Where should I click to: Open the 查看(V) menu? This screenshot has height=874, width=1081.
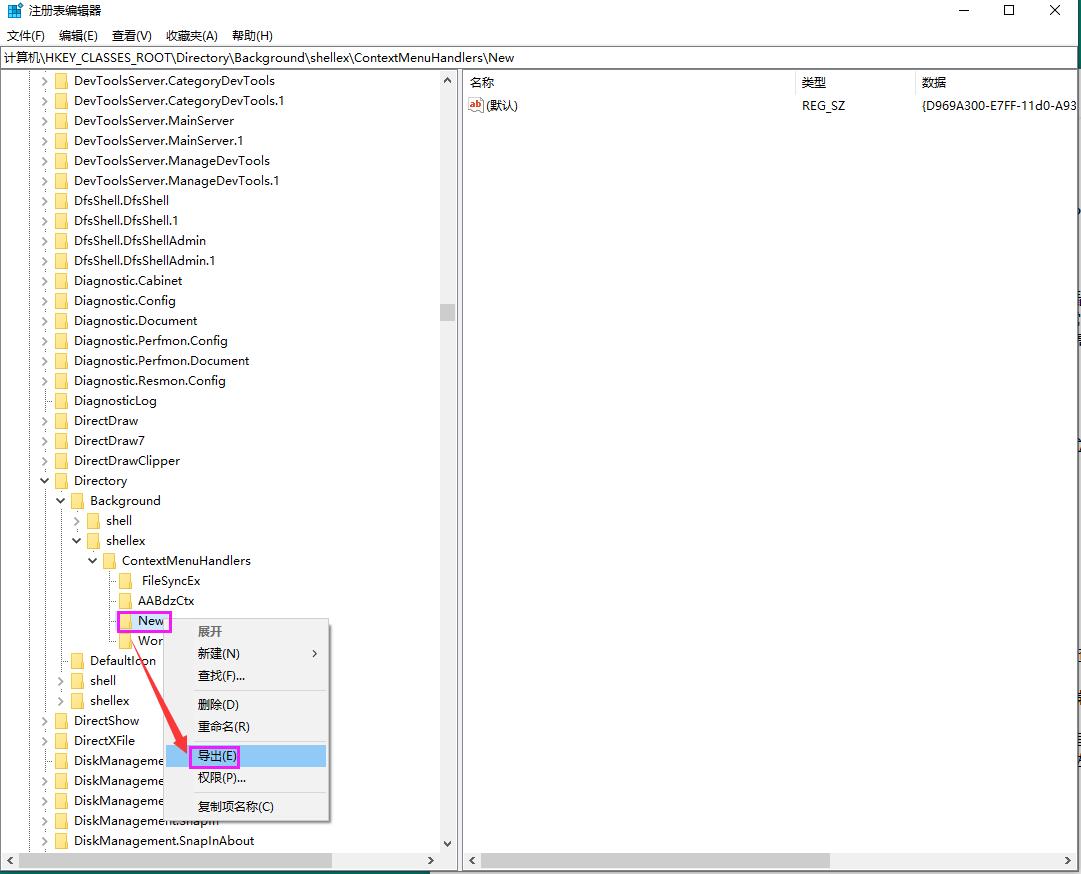(132, 36)
